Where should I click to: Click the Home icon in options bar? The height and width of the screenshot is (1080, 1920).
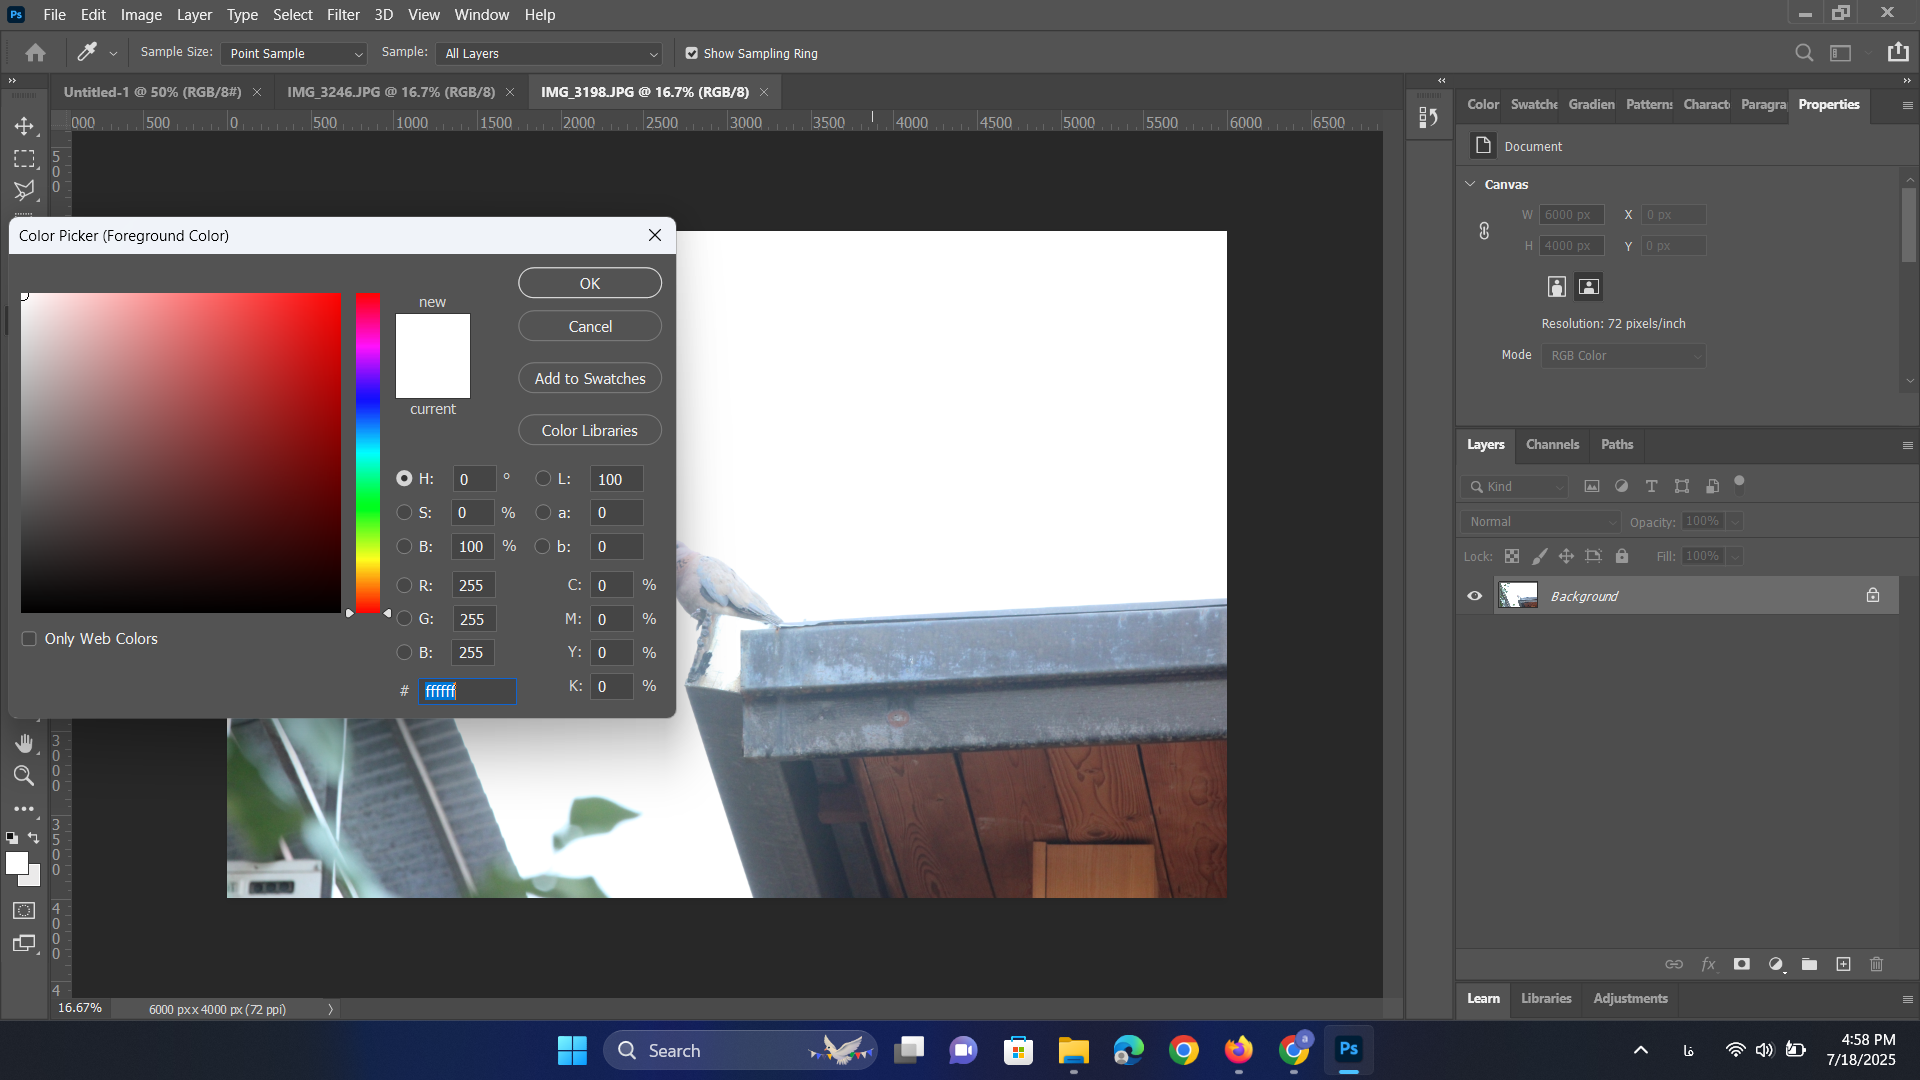coord(36,53)
